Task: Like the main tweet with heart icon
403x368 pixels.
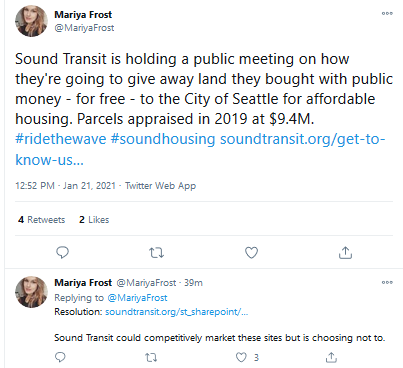Action: 251,253
